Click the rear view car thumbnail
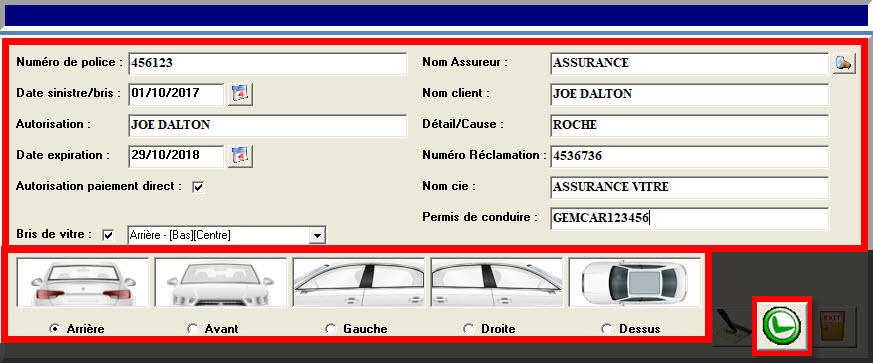Viewport: 873px width, 363px height. point(83,282)
